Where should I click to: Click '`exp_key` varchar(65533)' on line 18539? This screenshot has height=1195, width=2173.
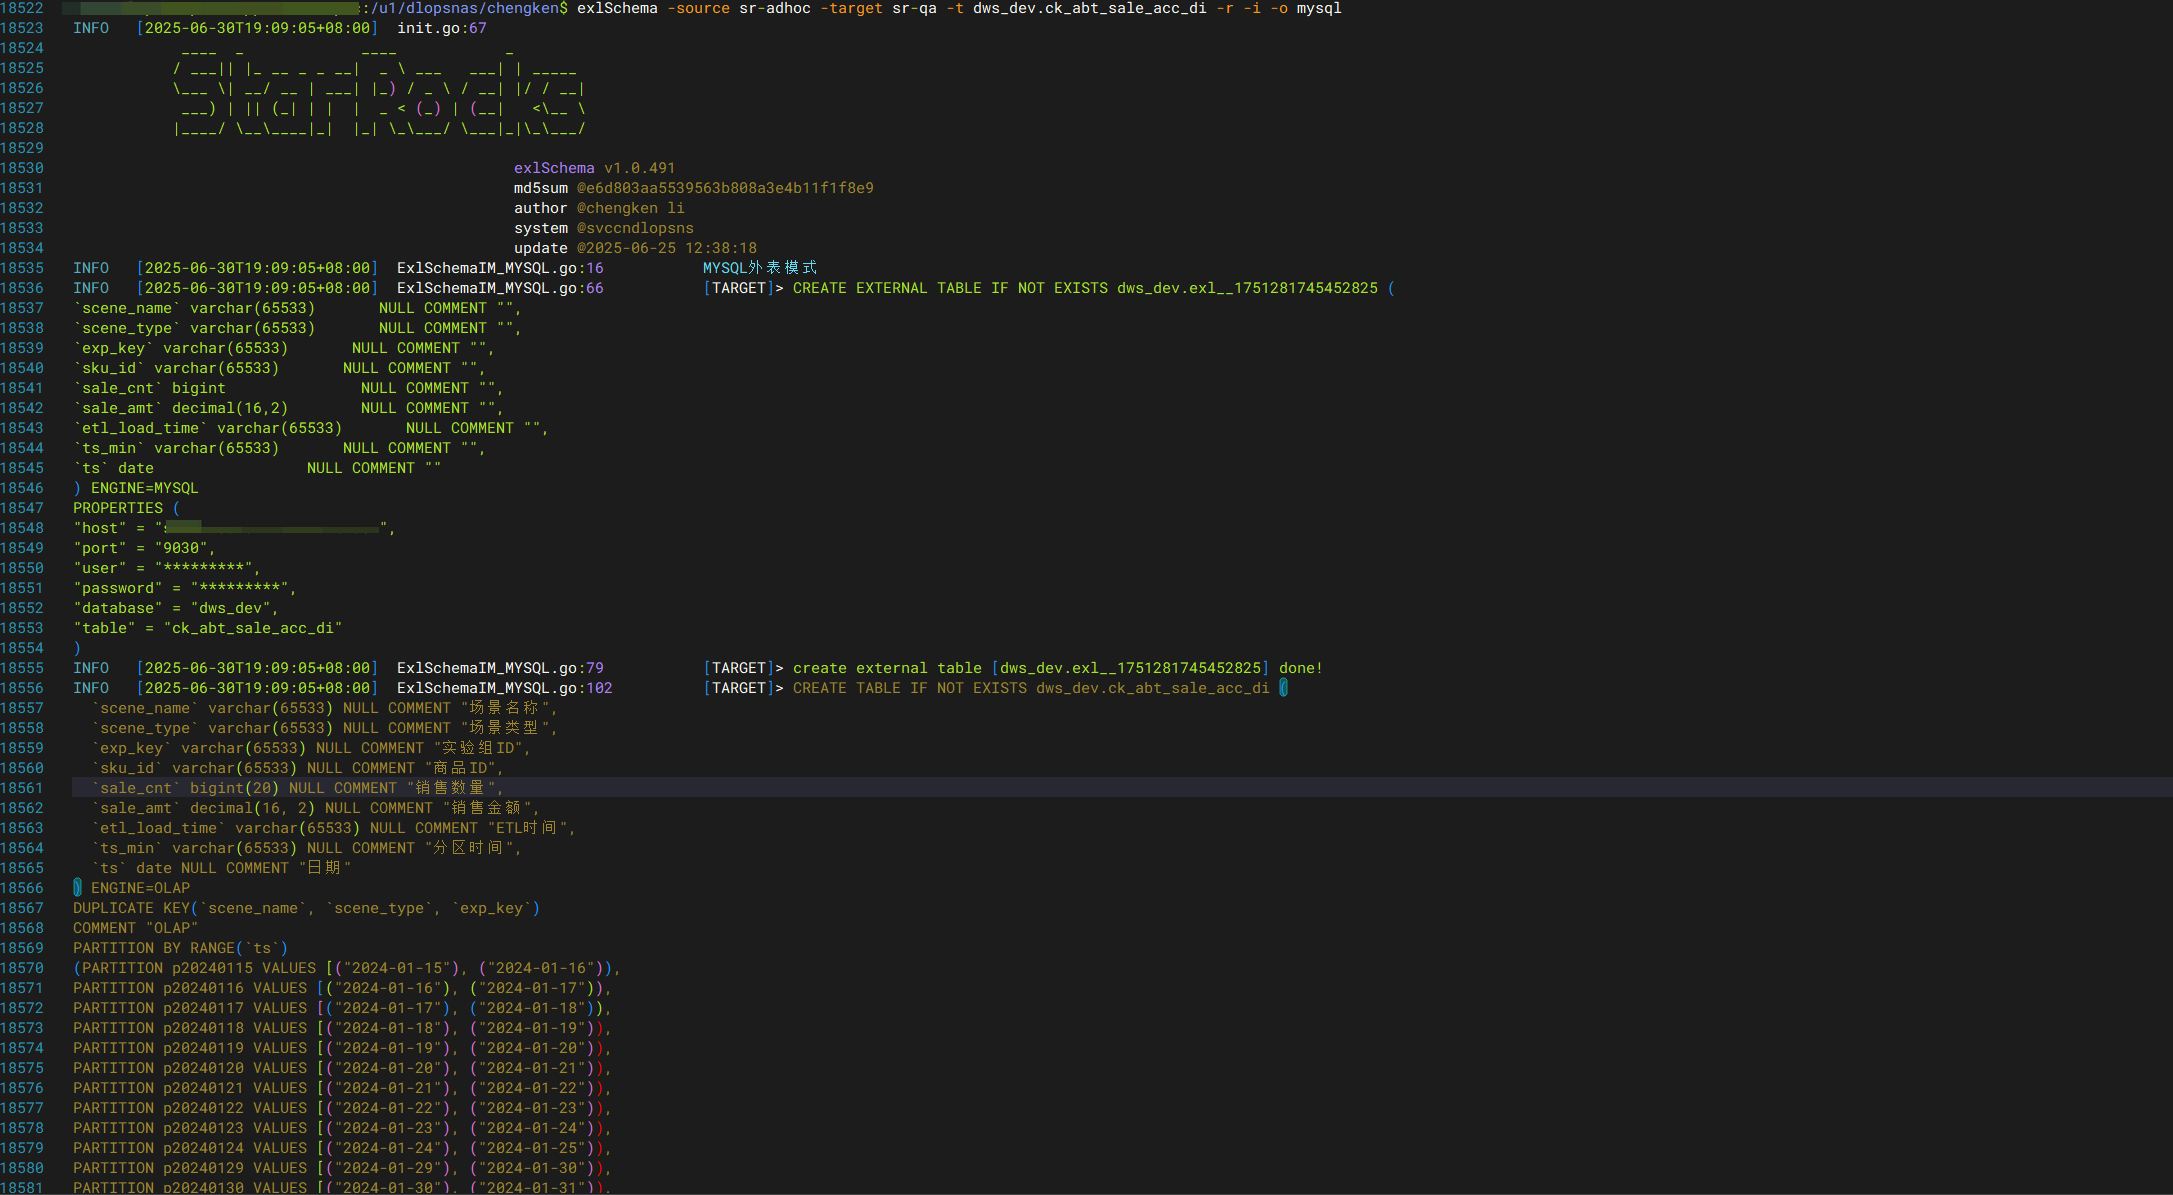(181, 348)
